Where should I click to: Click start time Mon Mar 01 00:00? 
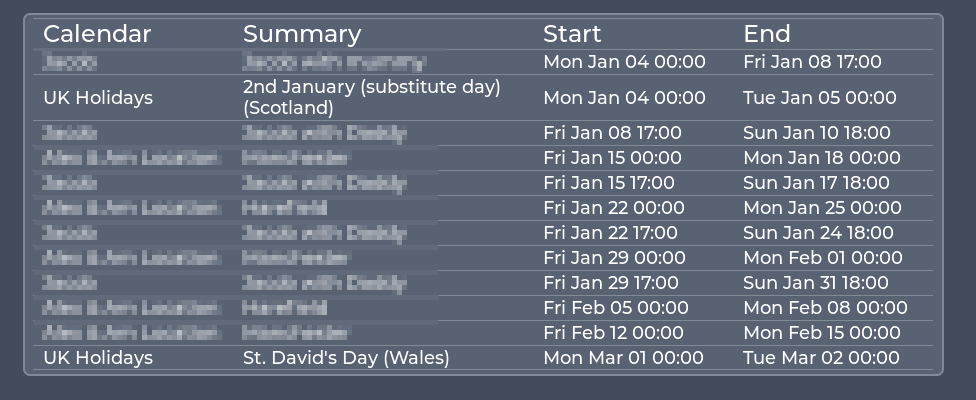tap(623, 358)
